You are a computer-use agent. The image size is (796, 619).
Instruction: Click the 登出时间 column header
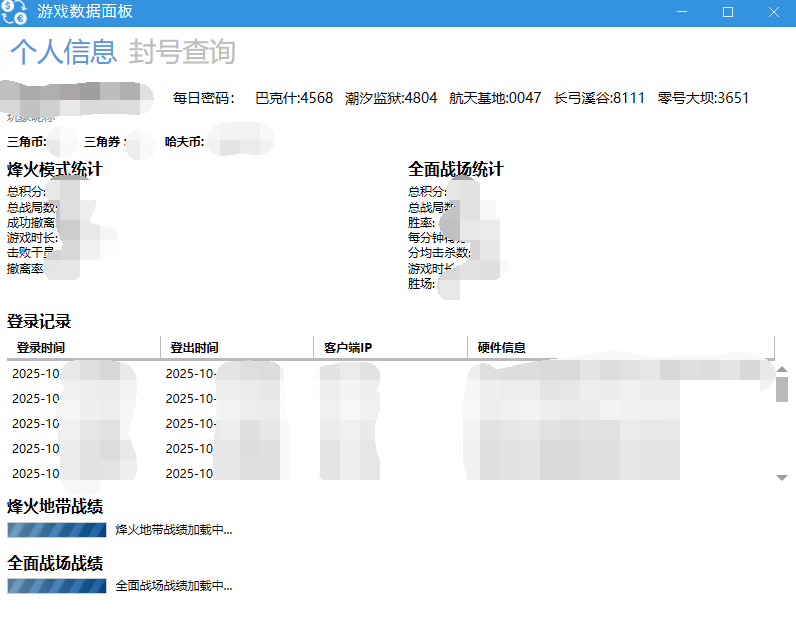tap(236, 348)
